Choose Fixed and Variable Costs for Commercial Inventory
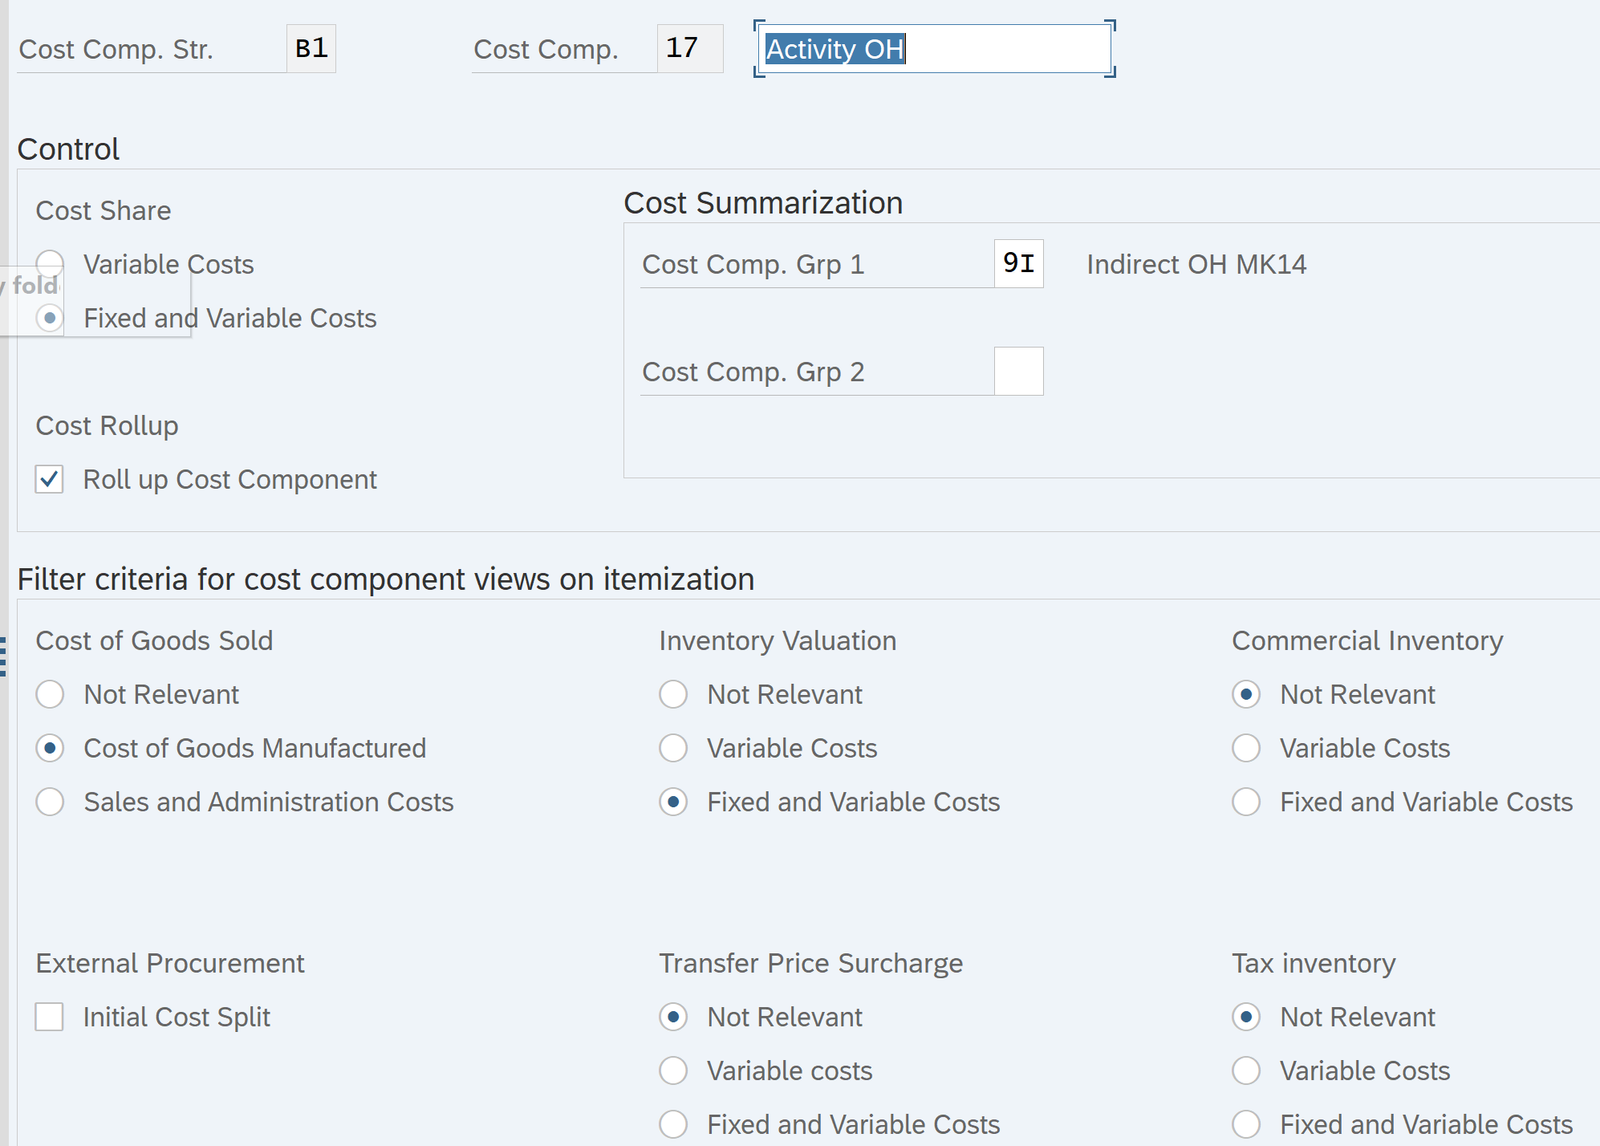The width and height of the screenshot is (1600, 1146). 1246,802
